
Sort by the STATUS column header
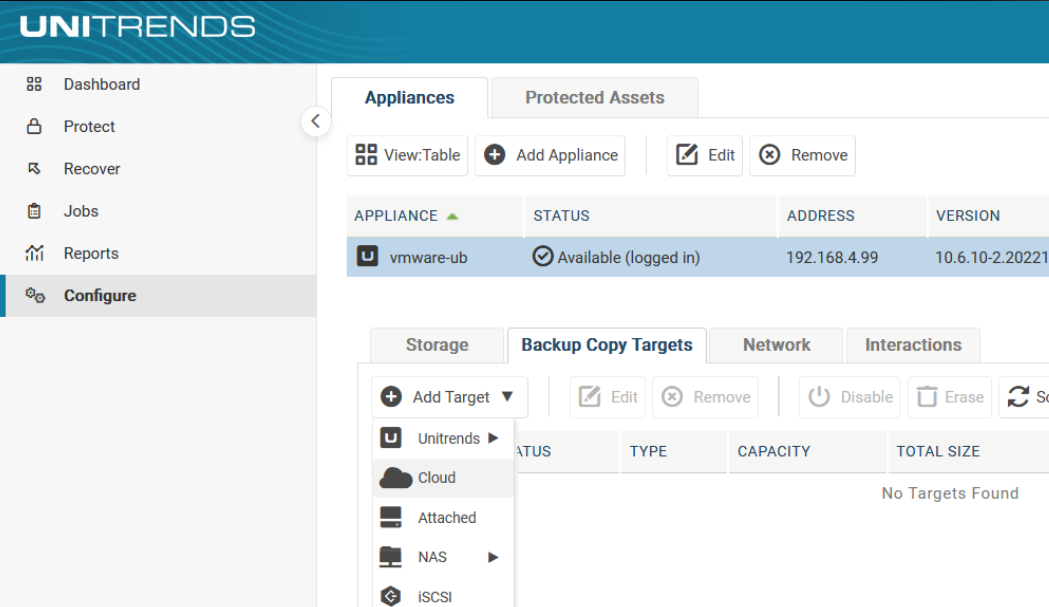pos(561,216)
